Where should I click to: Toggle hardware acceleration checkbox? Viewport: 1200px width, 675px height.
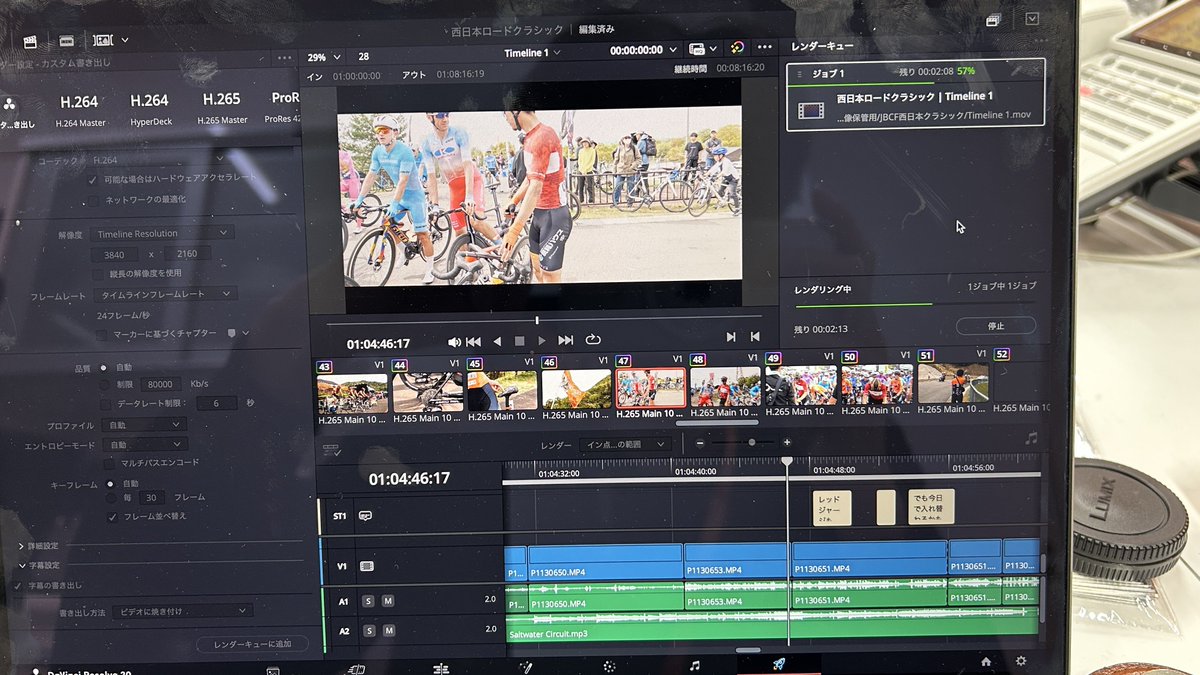point(93,179)
